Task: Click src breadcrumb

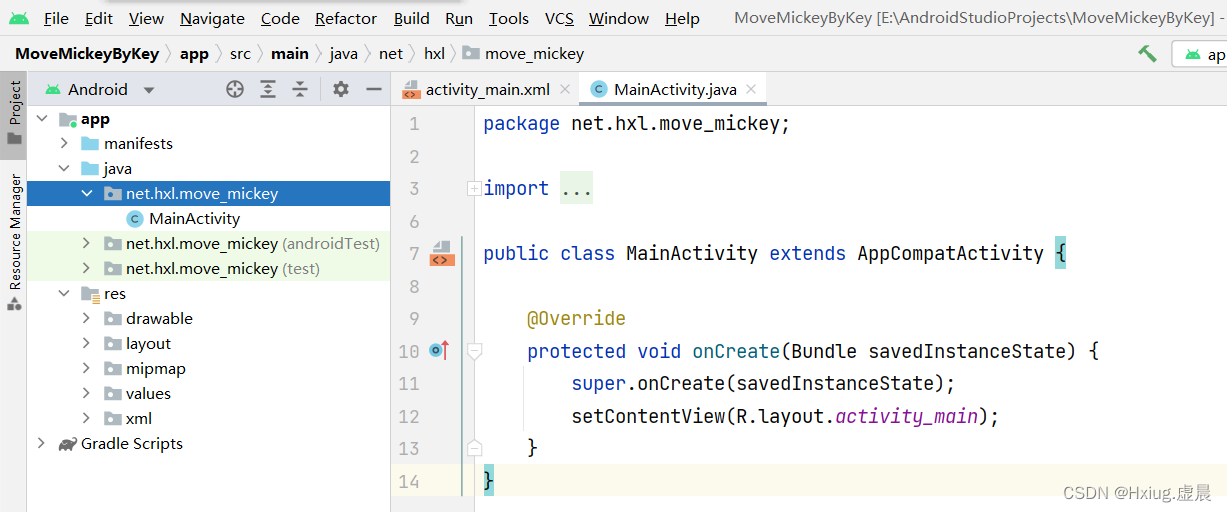Action: (x=240, y=53)
